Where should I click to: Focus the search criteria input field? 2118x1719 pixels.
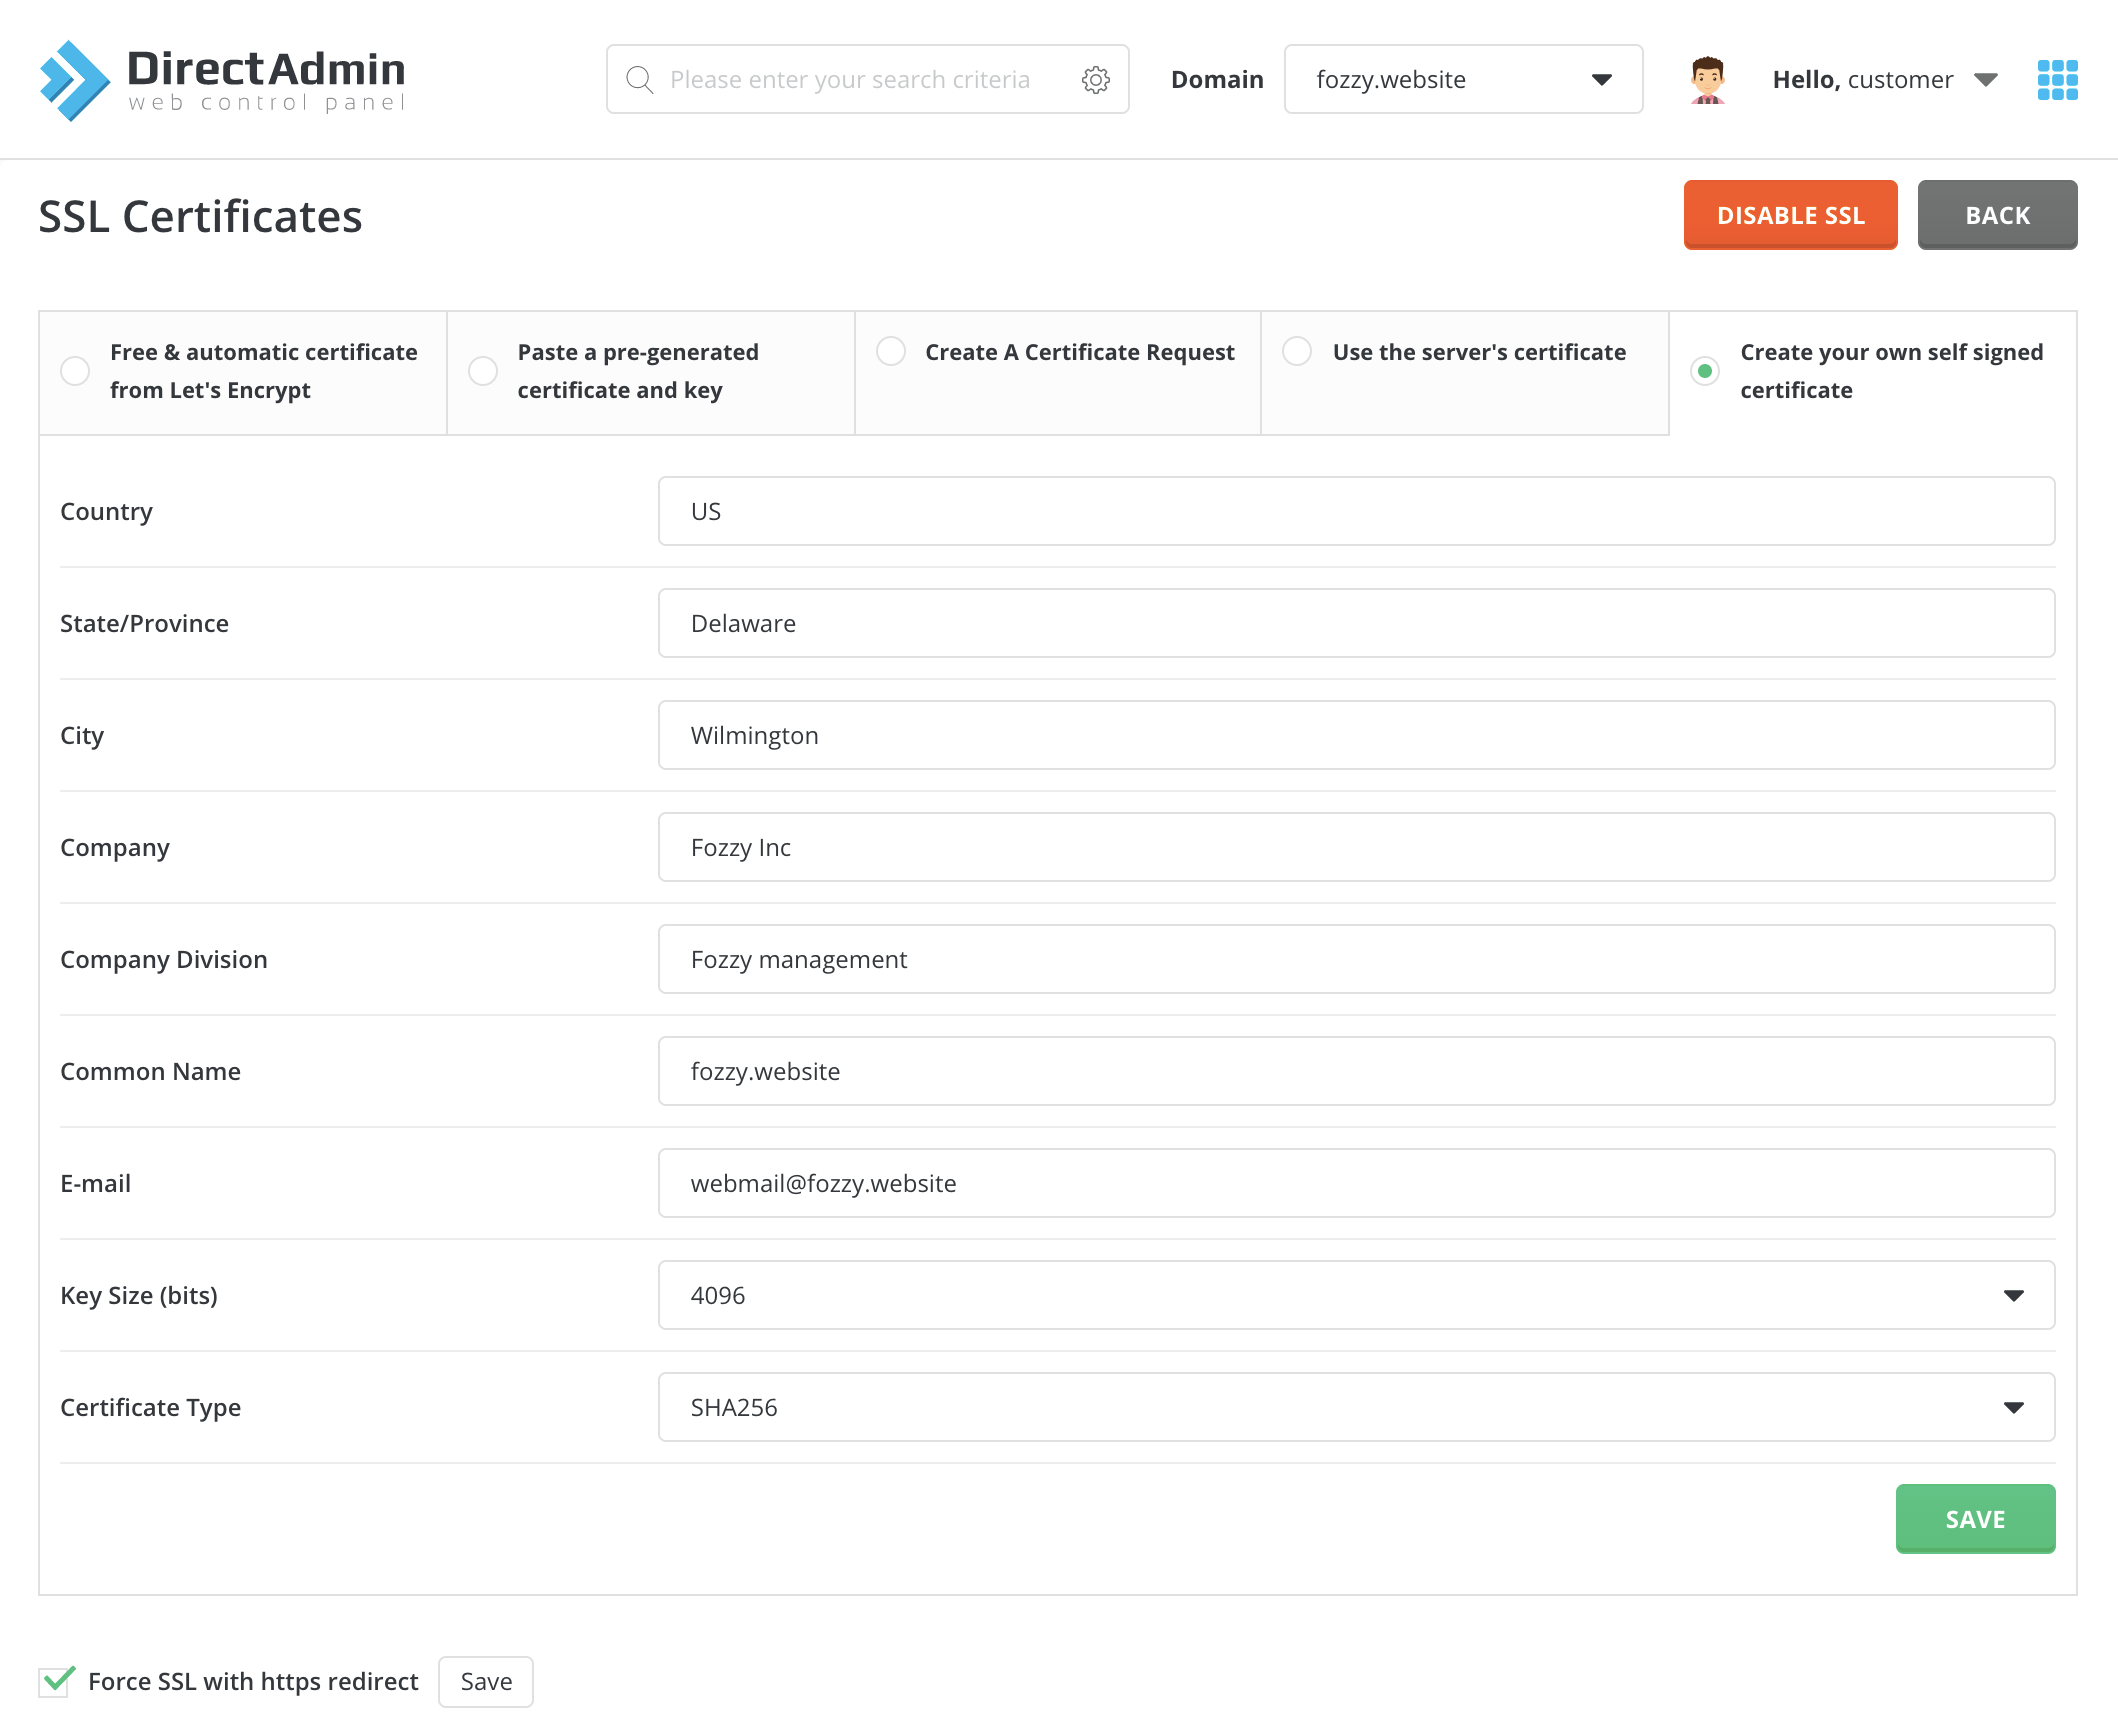pyautogui.click(x=868, y=79)
